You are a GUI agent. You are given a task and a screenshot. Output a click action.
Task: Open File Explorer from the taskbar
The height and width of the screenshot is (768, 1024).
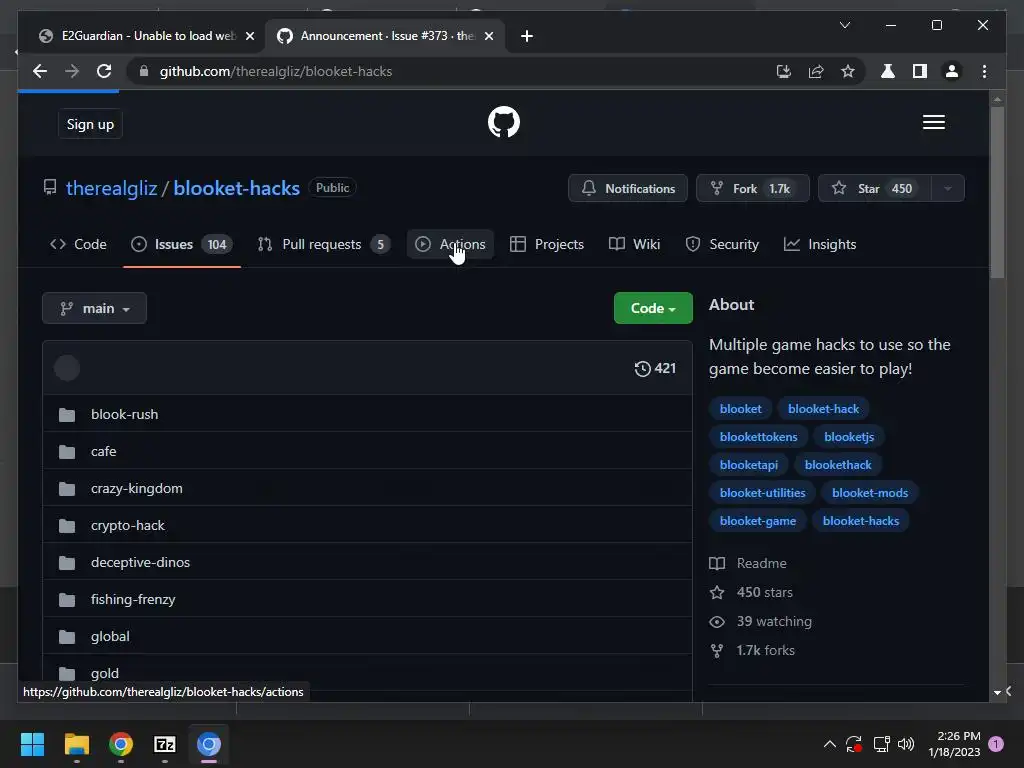pos(76,744)
